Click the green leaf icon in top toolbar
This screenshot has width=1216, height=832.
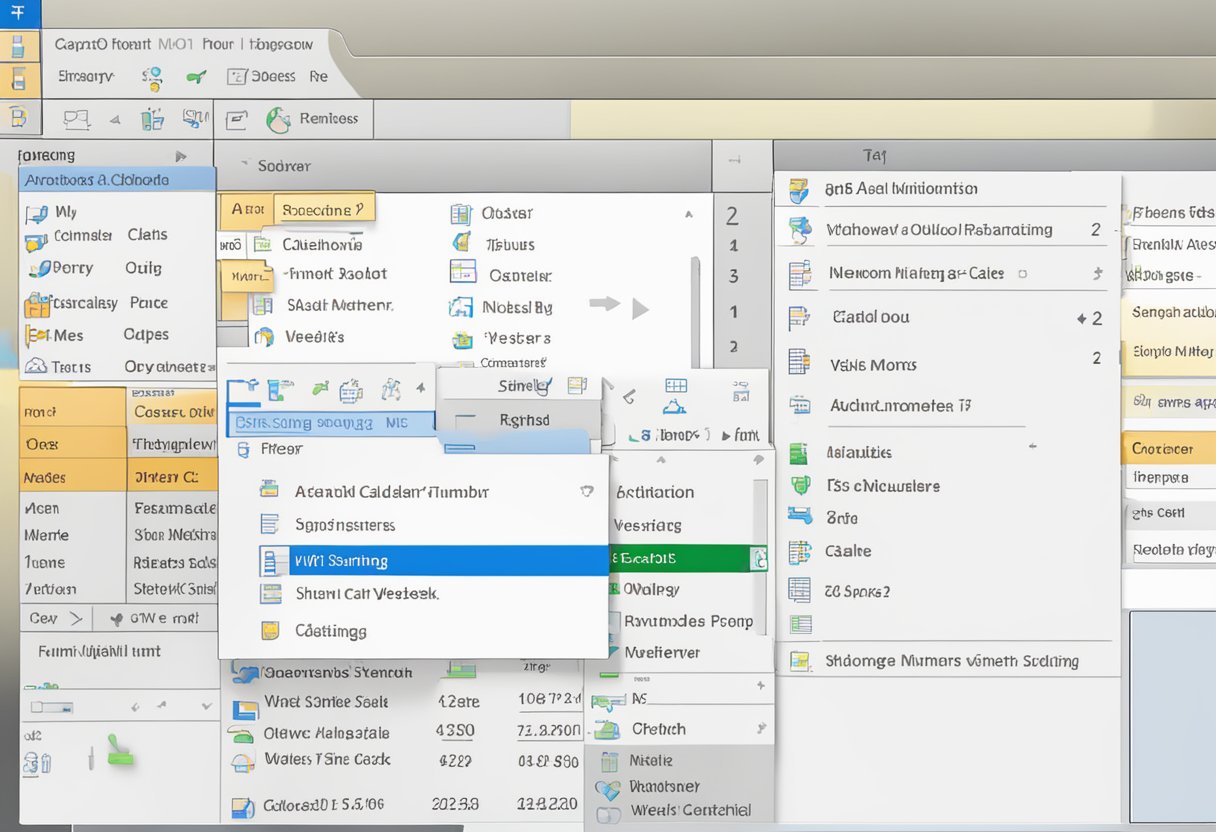coord(197,76)
